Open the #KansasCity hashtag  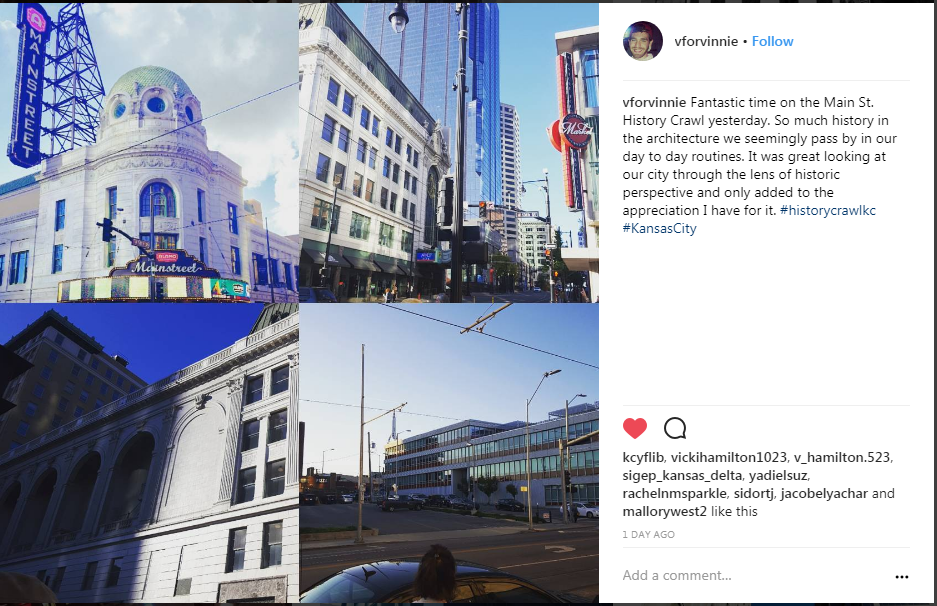point(660,228)
